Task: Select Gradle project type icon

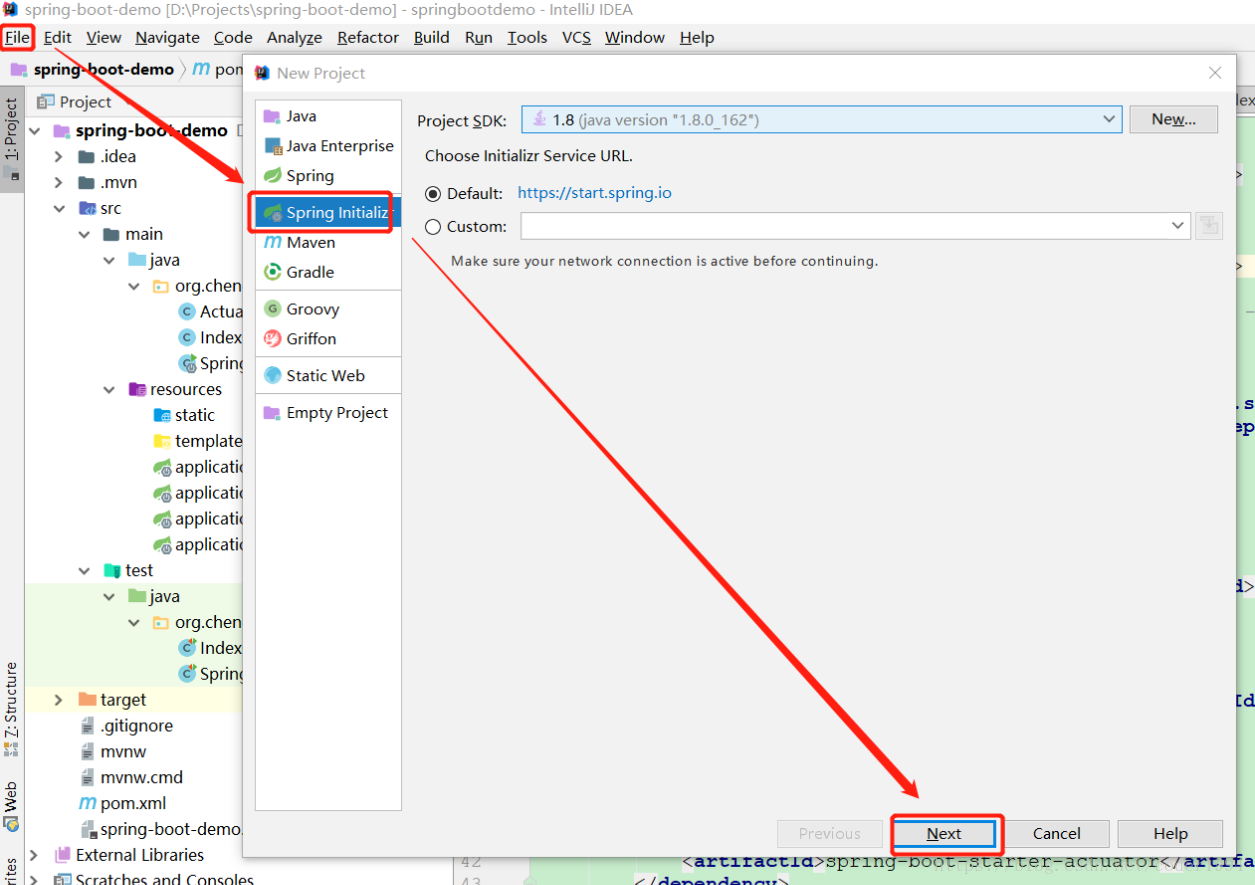Action: [x=272, y=272]
